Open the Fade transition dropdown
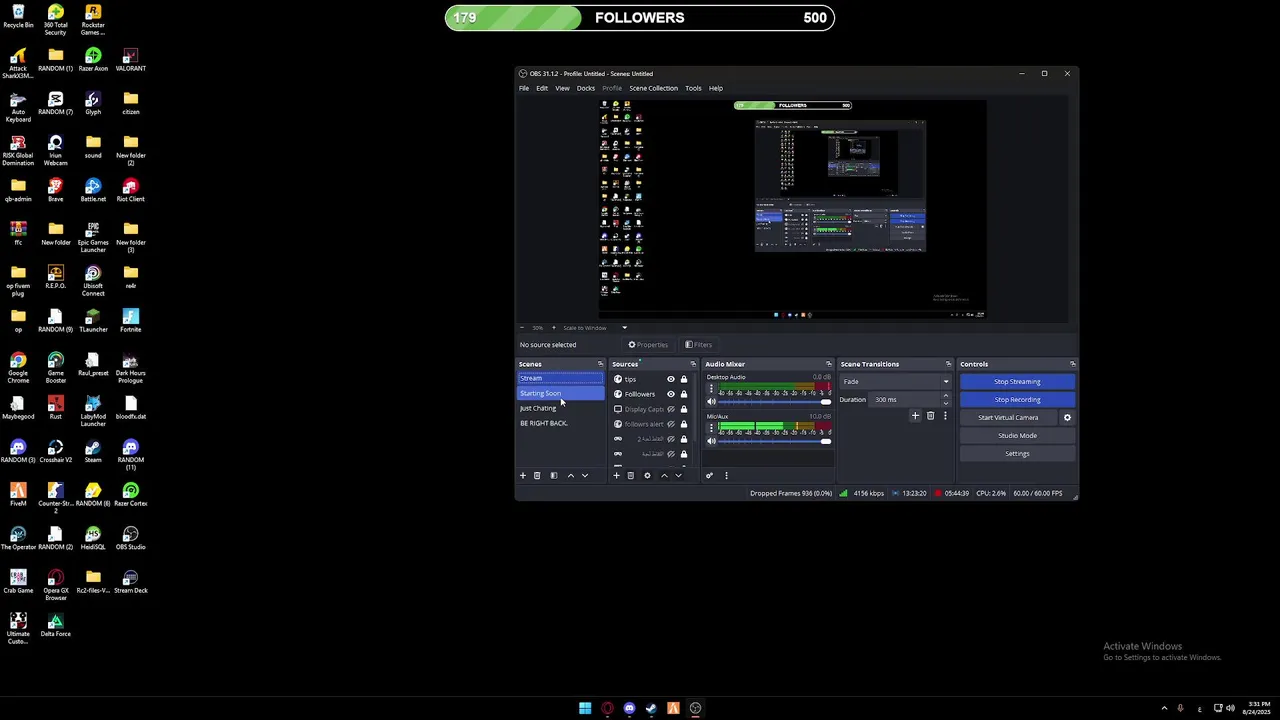The height and width of the screenshot is (720, 1280). (895, 381)
